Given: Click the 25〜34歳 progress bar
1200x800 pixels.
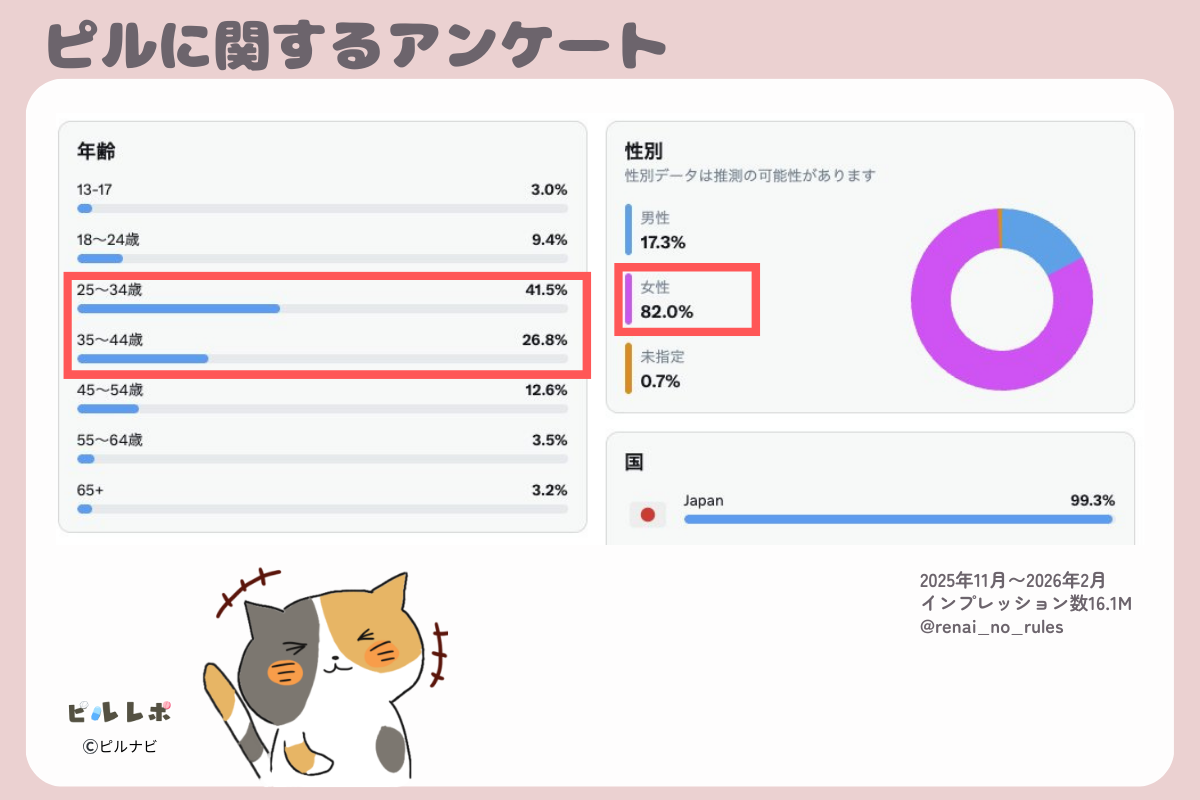Looking at the screenshot, I should point(322,309).
